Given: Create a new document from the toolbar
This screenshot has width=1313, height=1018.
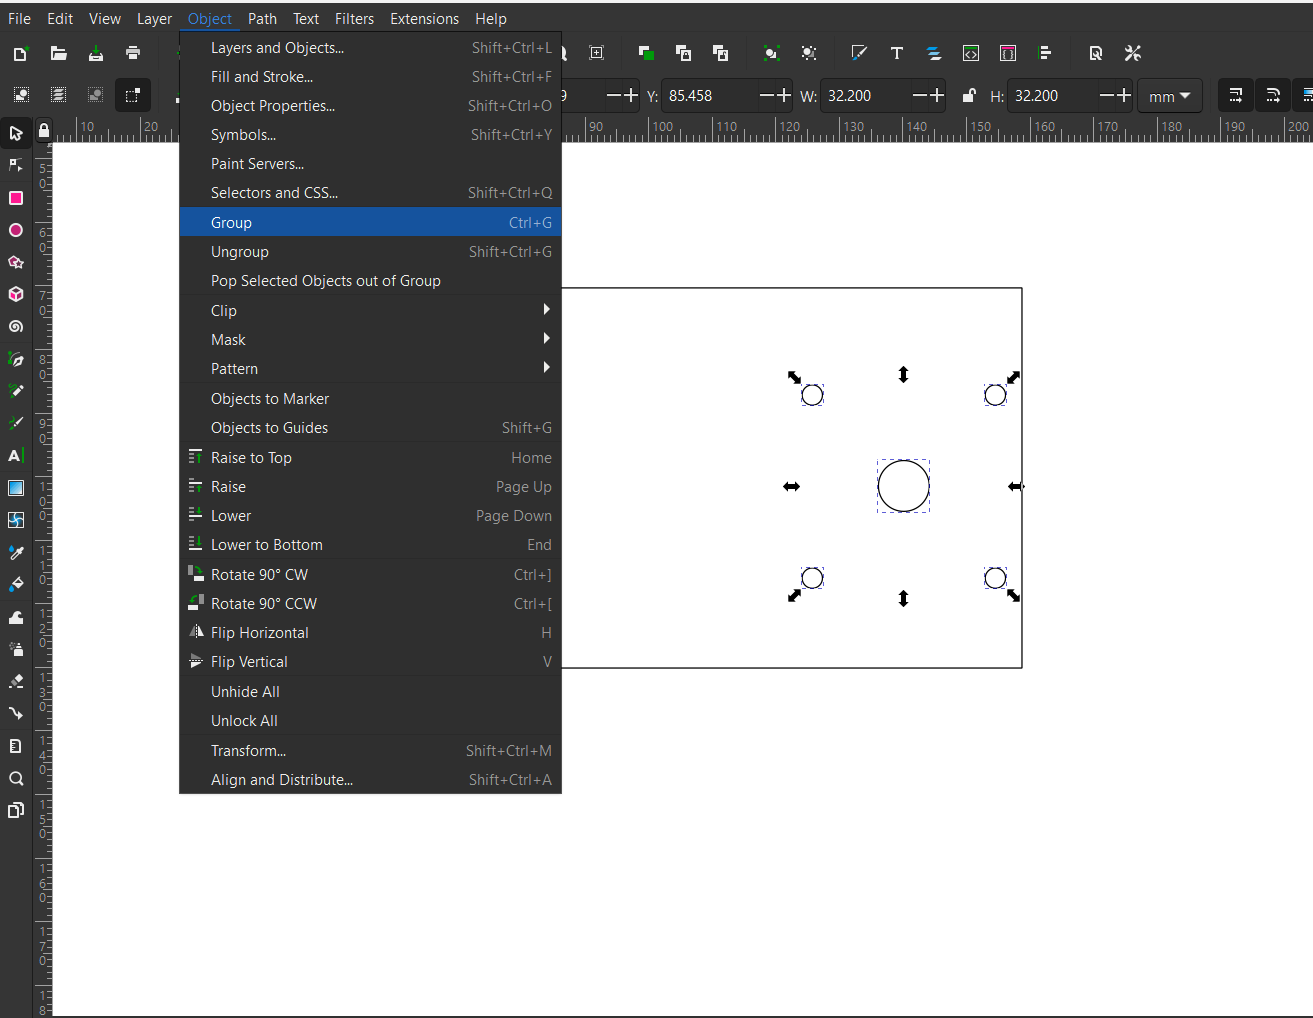Looking at the screenshot, I should point(20,54).
